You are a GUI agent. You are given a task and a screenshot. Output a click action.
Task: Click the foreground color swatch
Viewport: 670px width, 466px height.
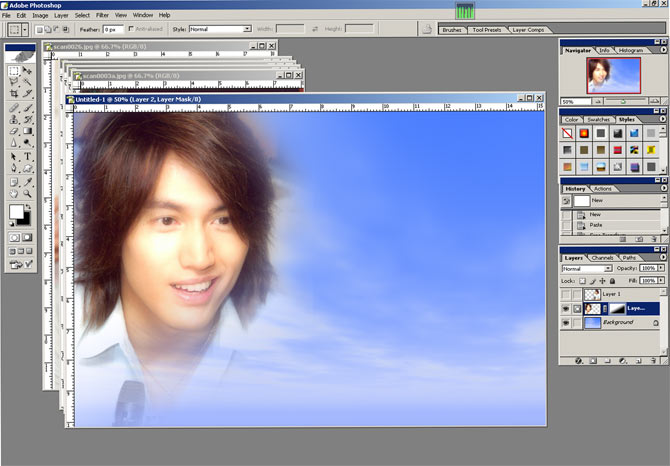click(x=16, y=211)
